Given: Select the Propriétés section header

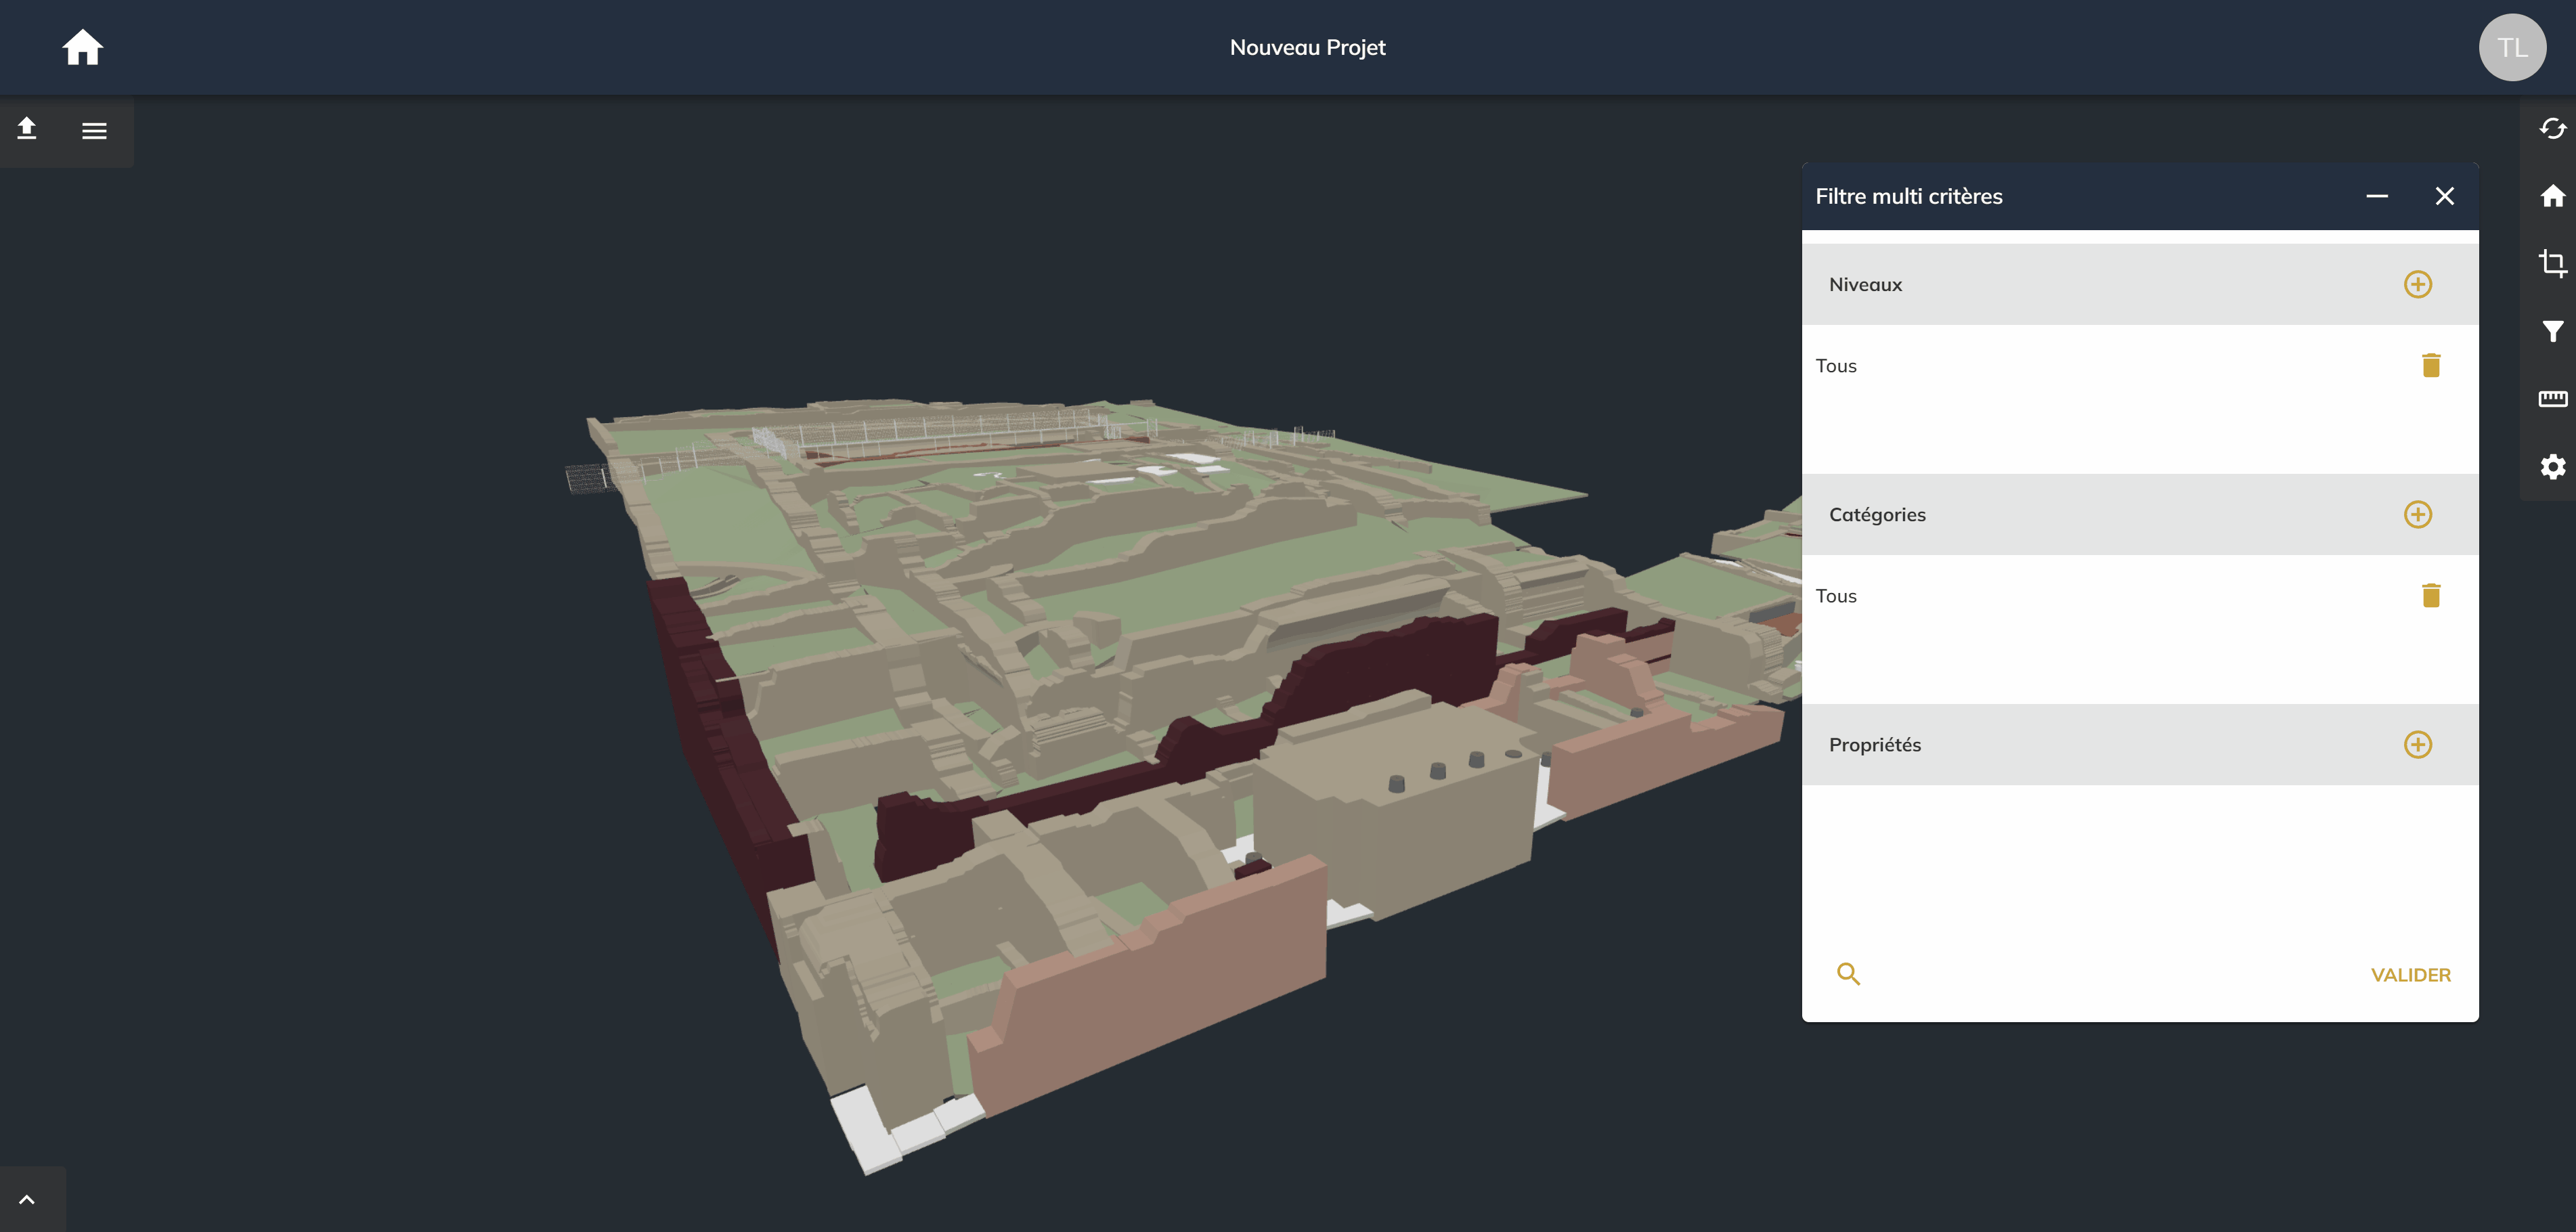Looking at the screenshot, I should click(2139, 744).
